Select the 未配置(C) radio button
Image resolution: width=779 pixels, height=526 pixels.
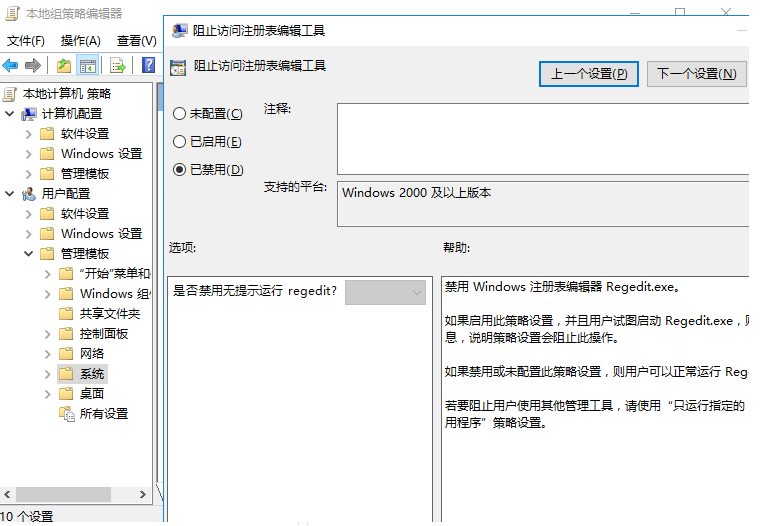pos(180,114)
